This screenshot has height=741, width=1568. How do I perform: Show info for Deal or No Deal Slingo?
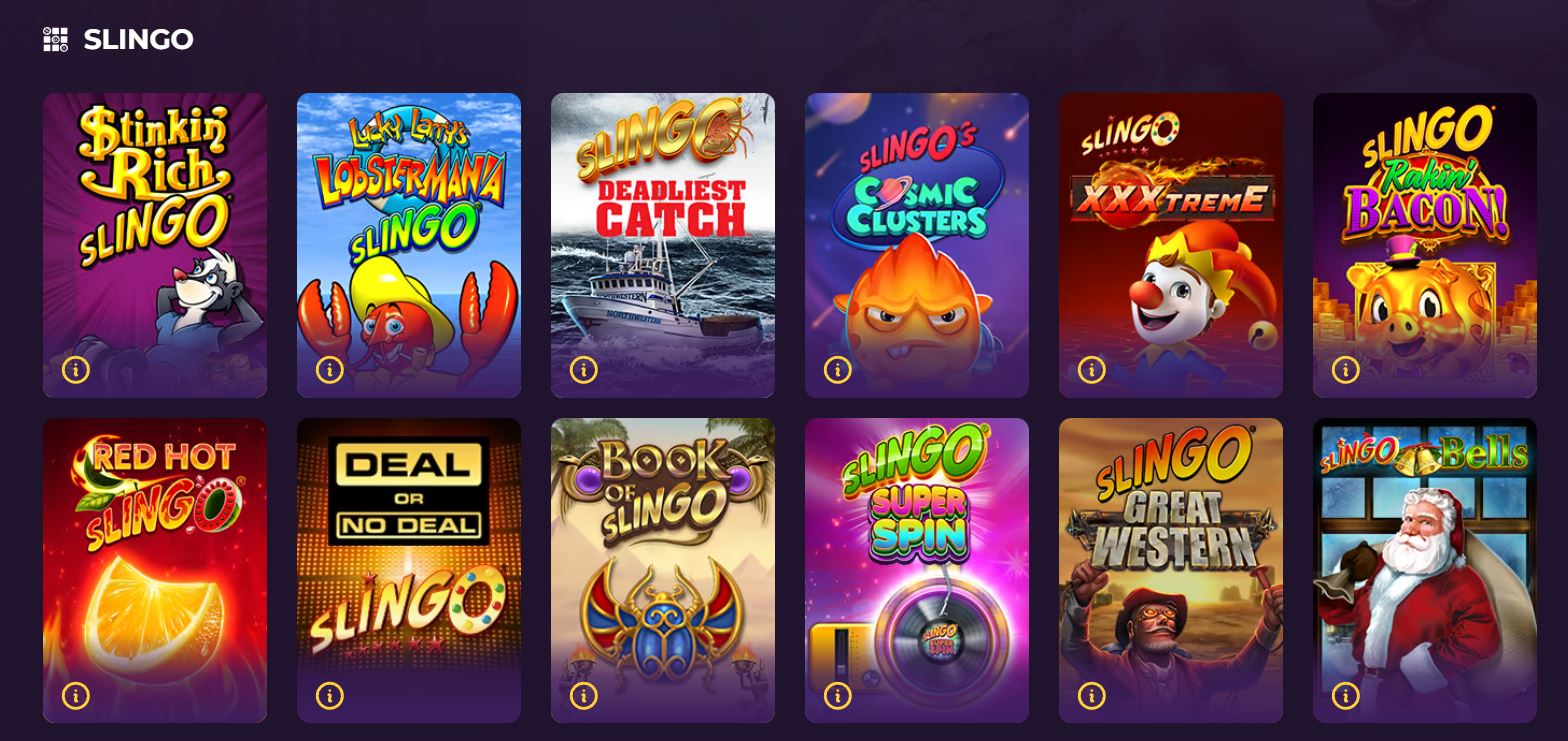[x=329, y=695]
